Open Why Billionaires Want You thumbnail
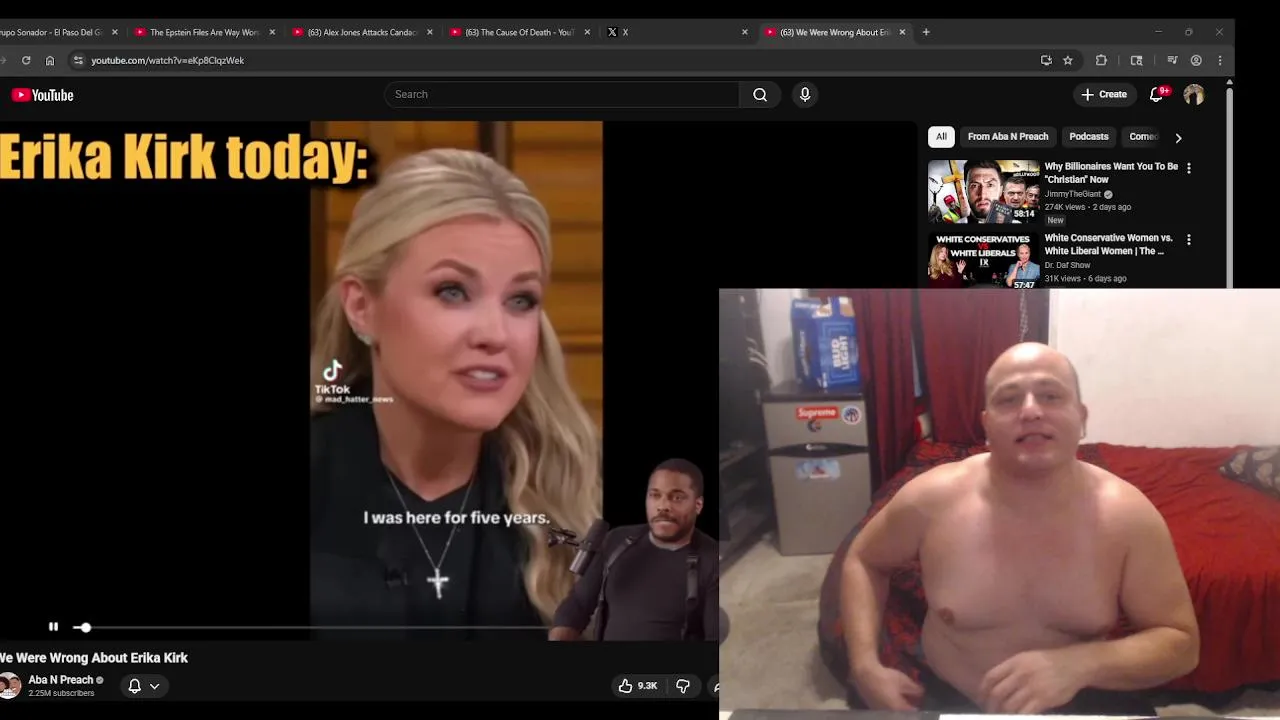Viewport: 1280px width, 720px height. pyautogui.click(x=984, y=191)
